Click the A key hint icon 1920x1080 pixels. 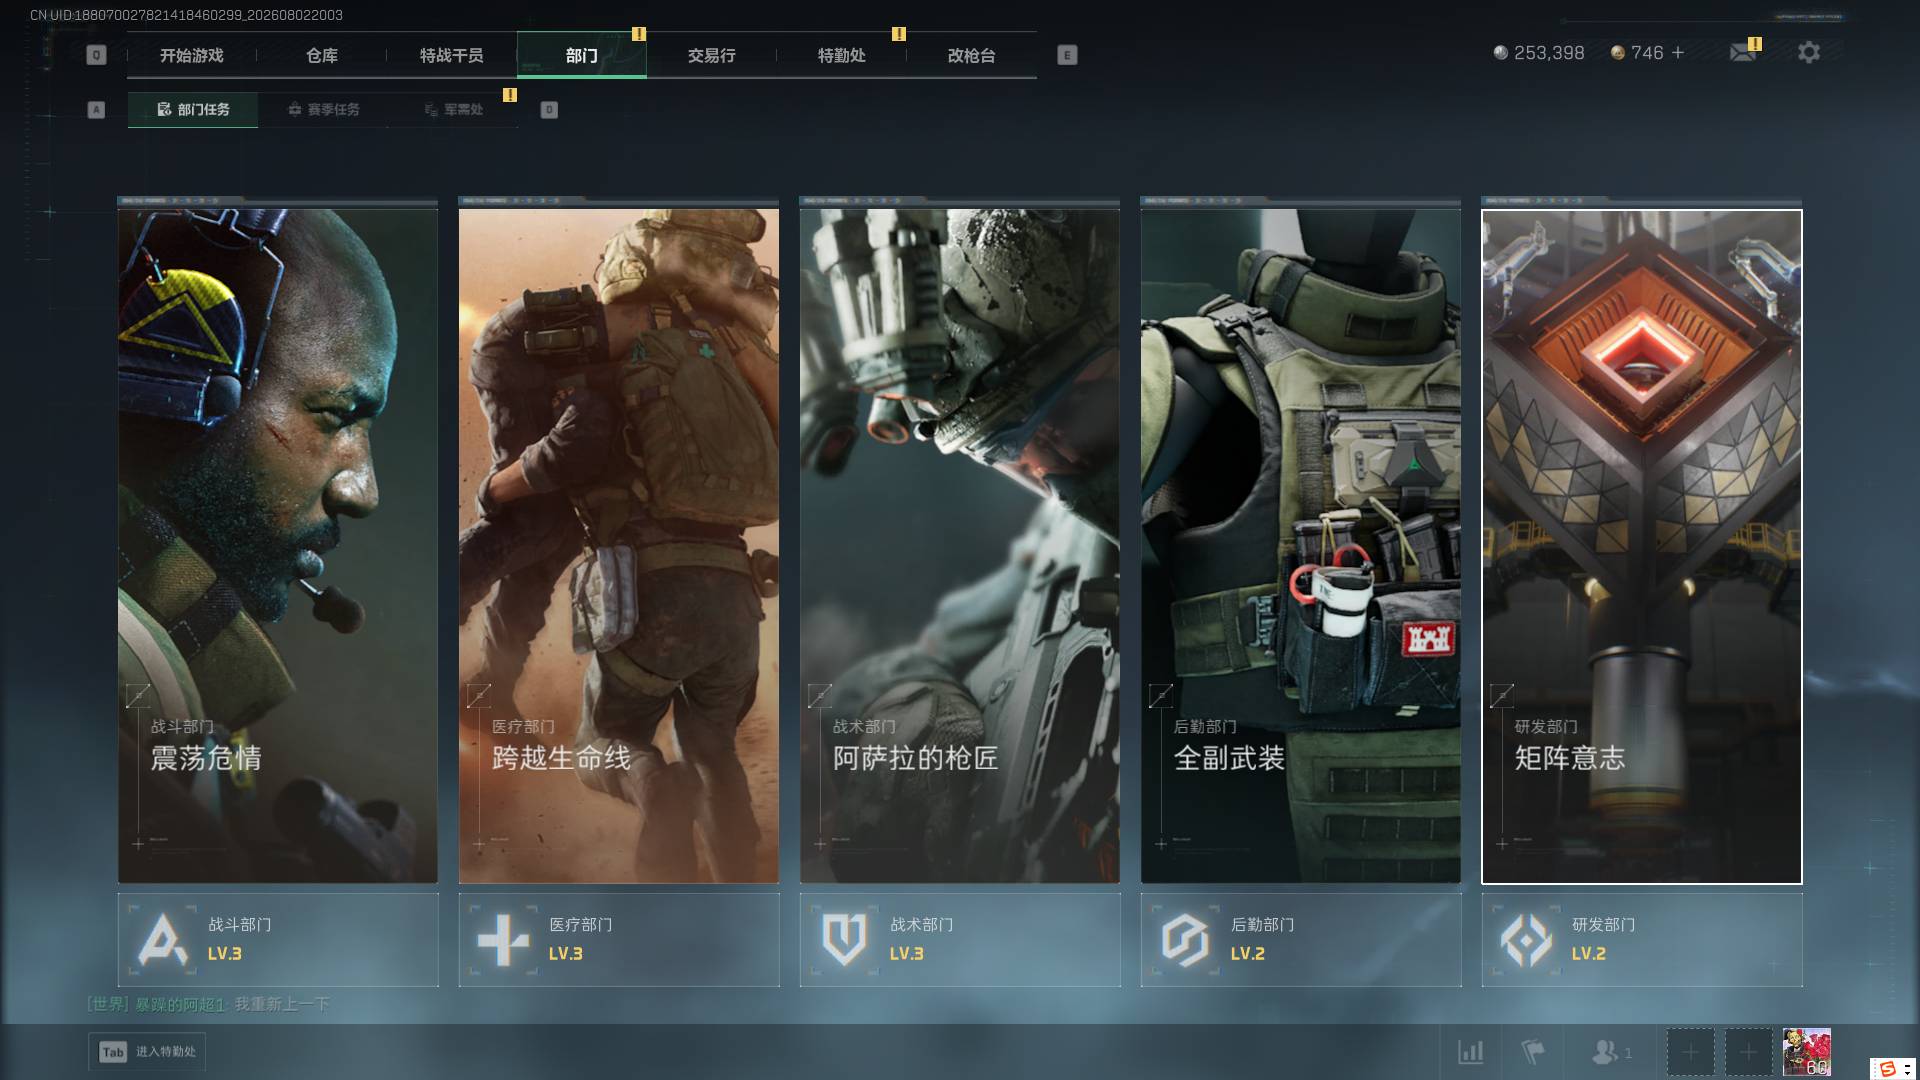click(96, 110)
